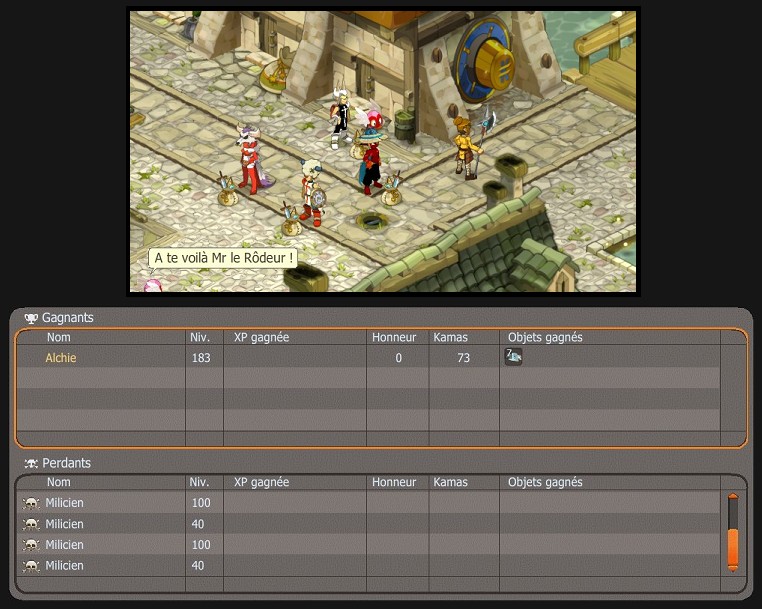
Task: Click the loot bag beside the red-and-white character
Action: pos(227,191)
